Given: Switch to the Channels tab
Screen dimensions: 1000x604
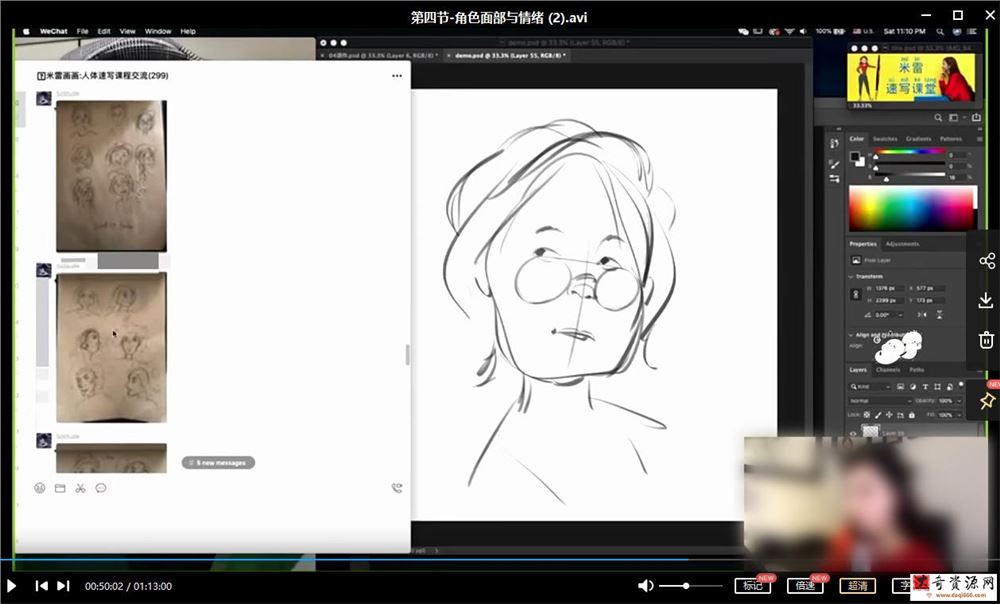Looking at the screenshot, I should click(x=887, y=370).
